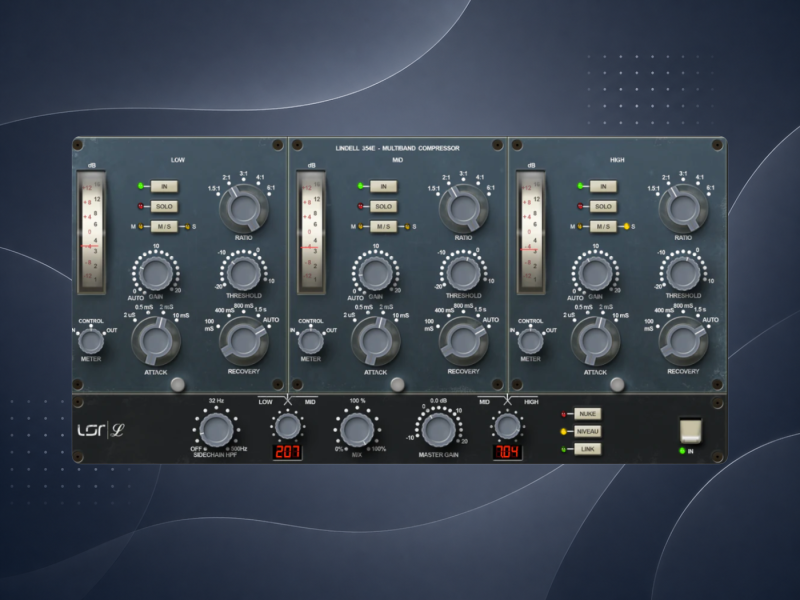Click the silver button under LOW band

(178, 384)
